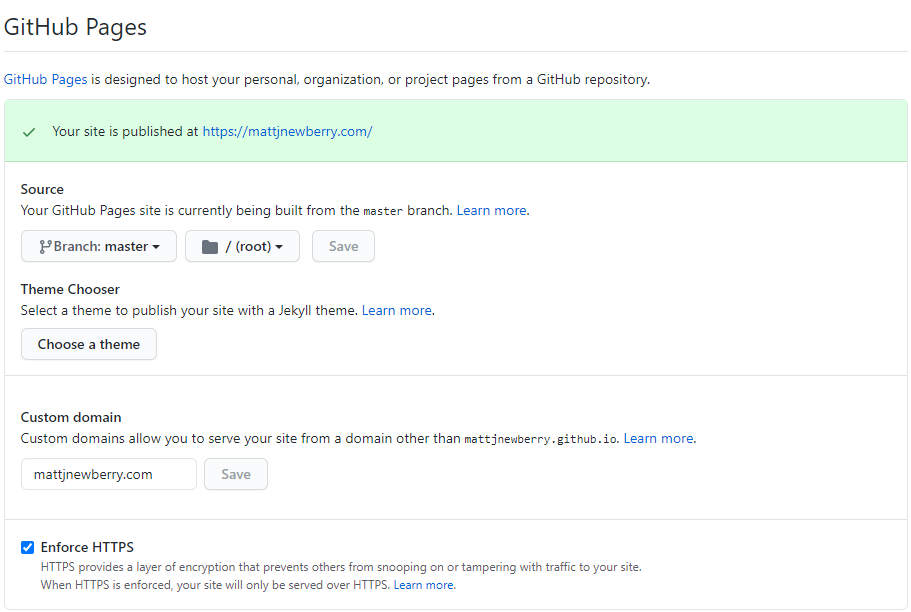Open published site link https://mattjnewberry.com/
This screenshot has height=612, width=911.
[287, 131]
